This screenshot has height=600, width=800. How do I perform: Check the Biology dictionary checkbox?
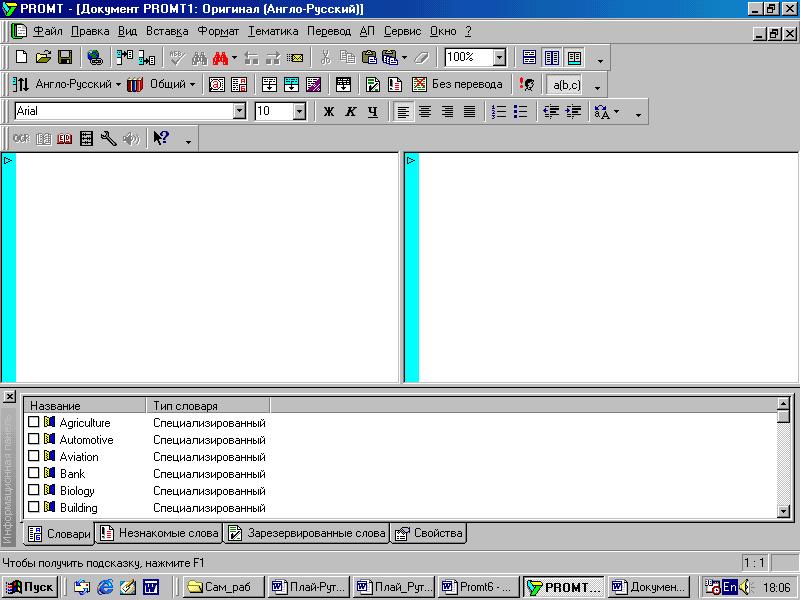point(34,490)
